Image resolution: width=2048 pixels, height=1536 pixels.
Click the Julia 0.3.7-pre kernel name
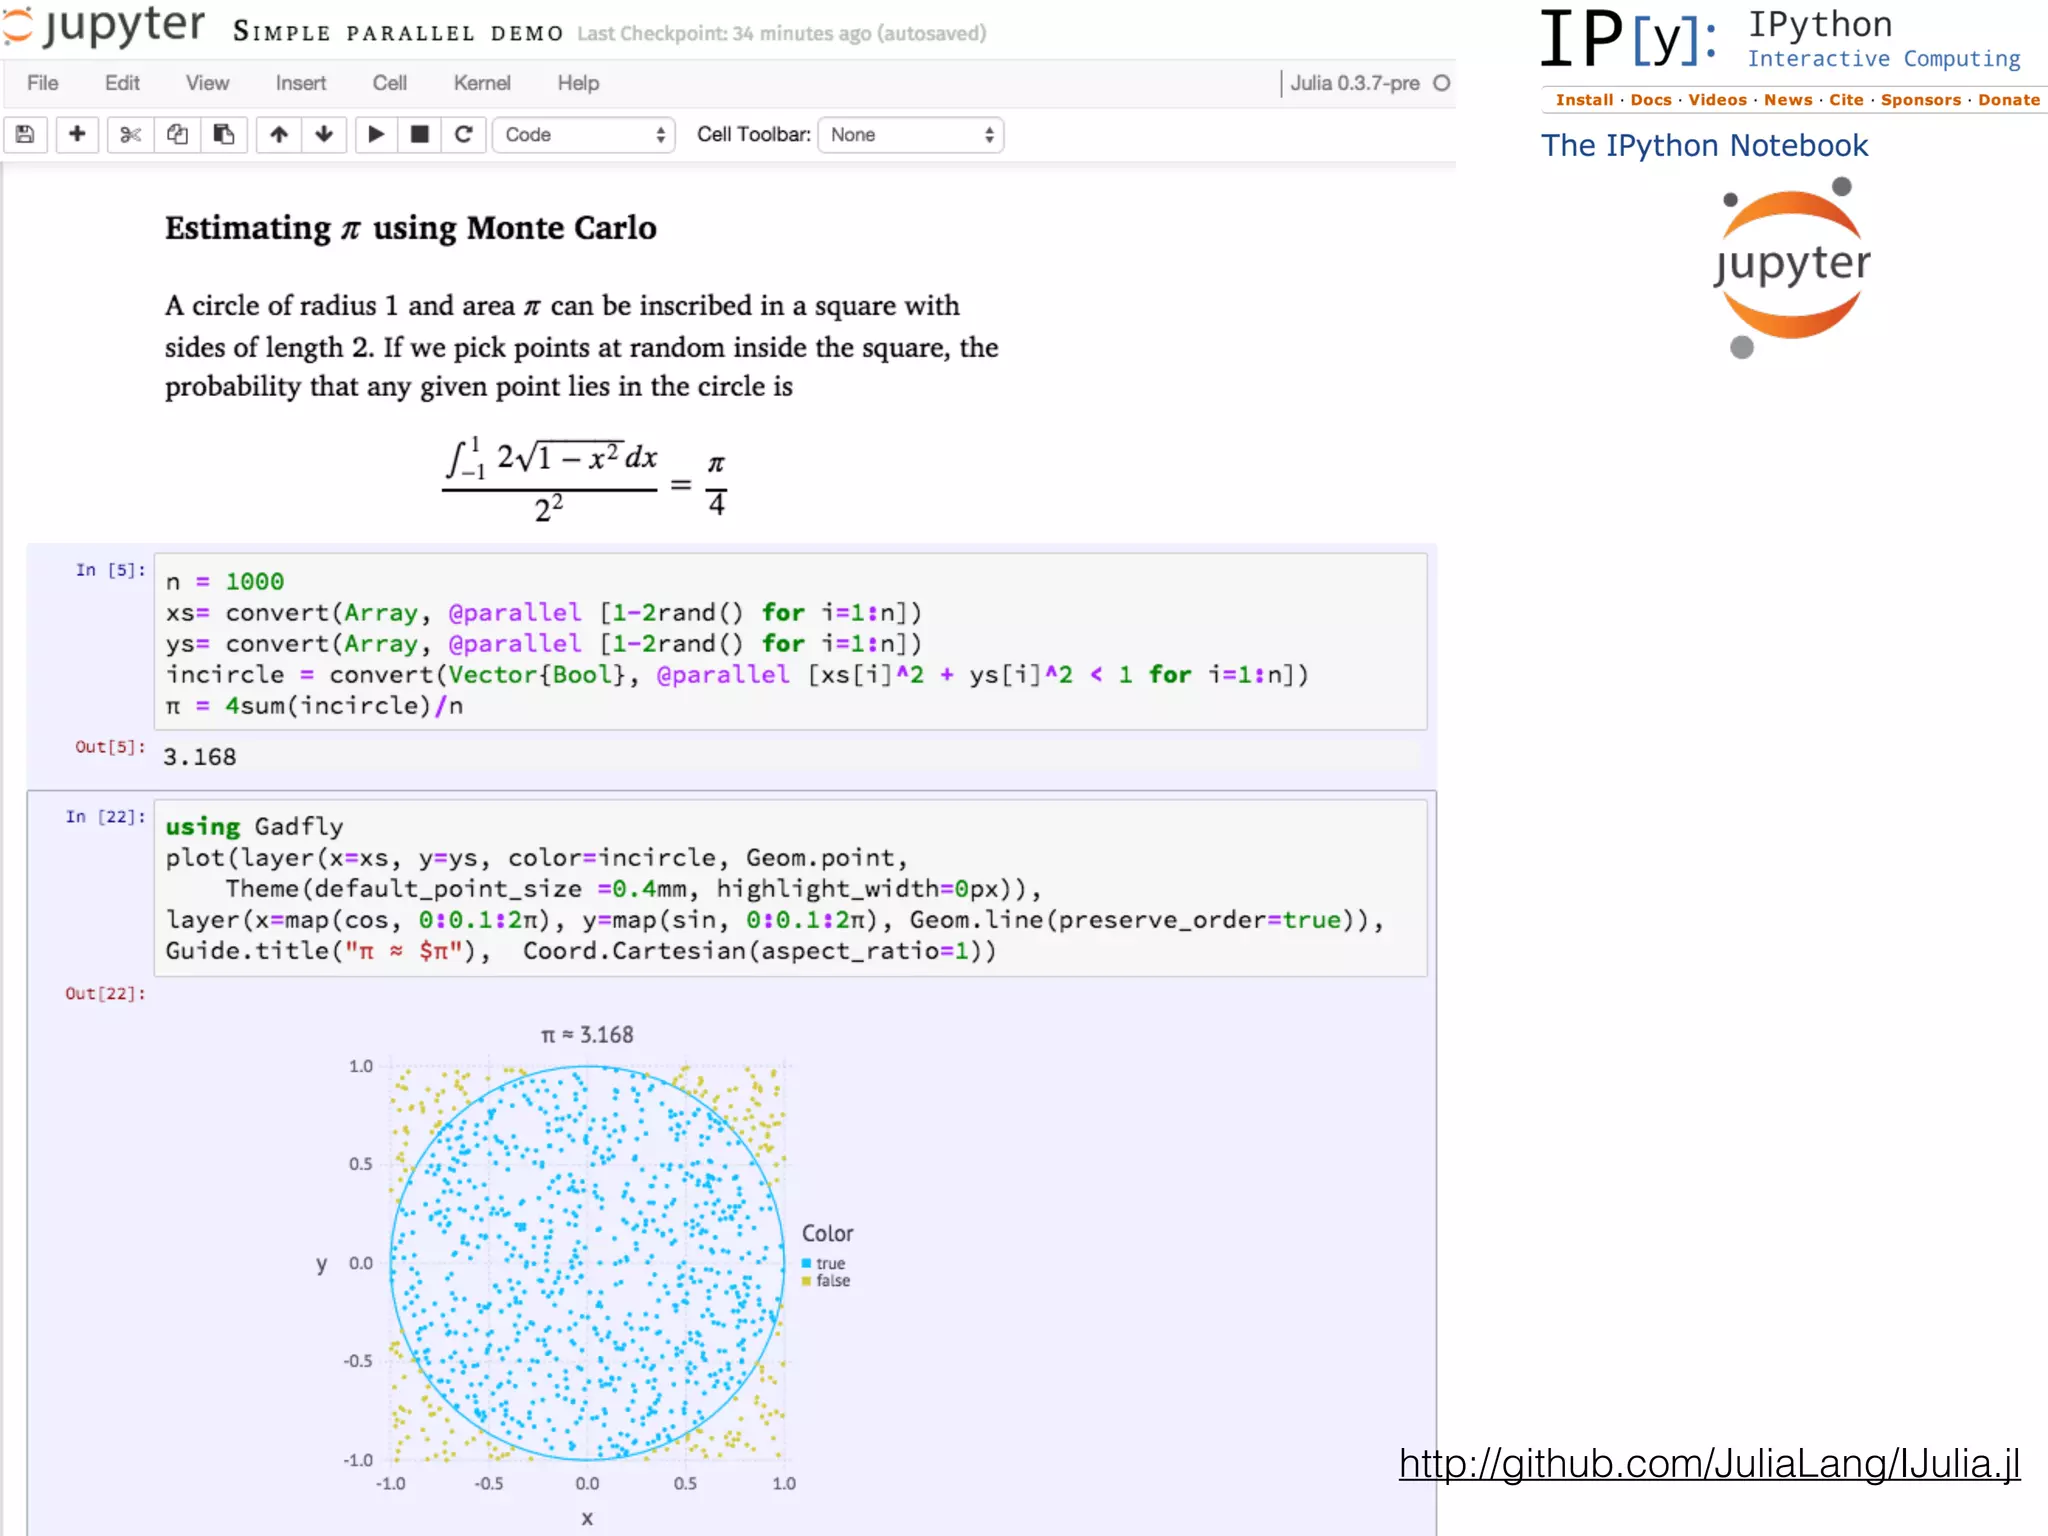(1355, 83)
